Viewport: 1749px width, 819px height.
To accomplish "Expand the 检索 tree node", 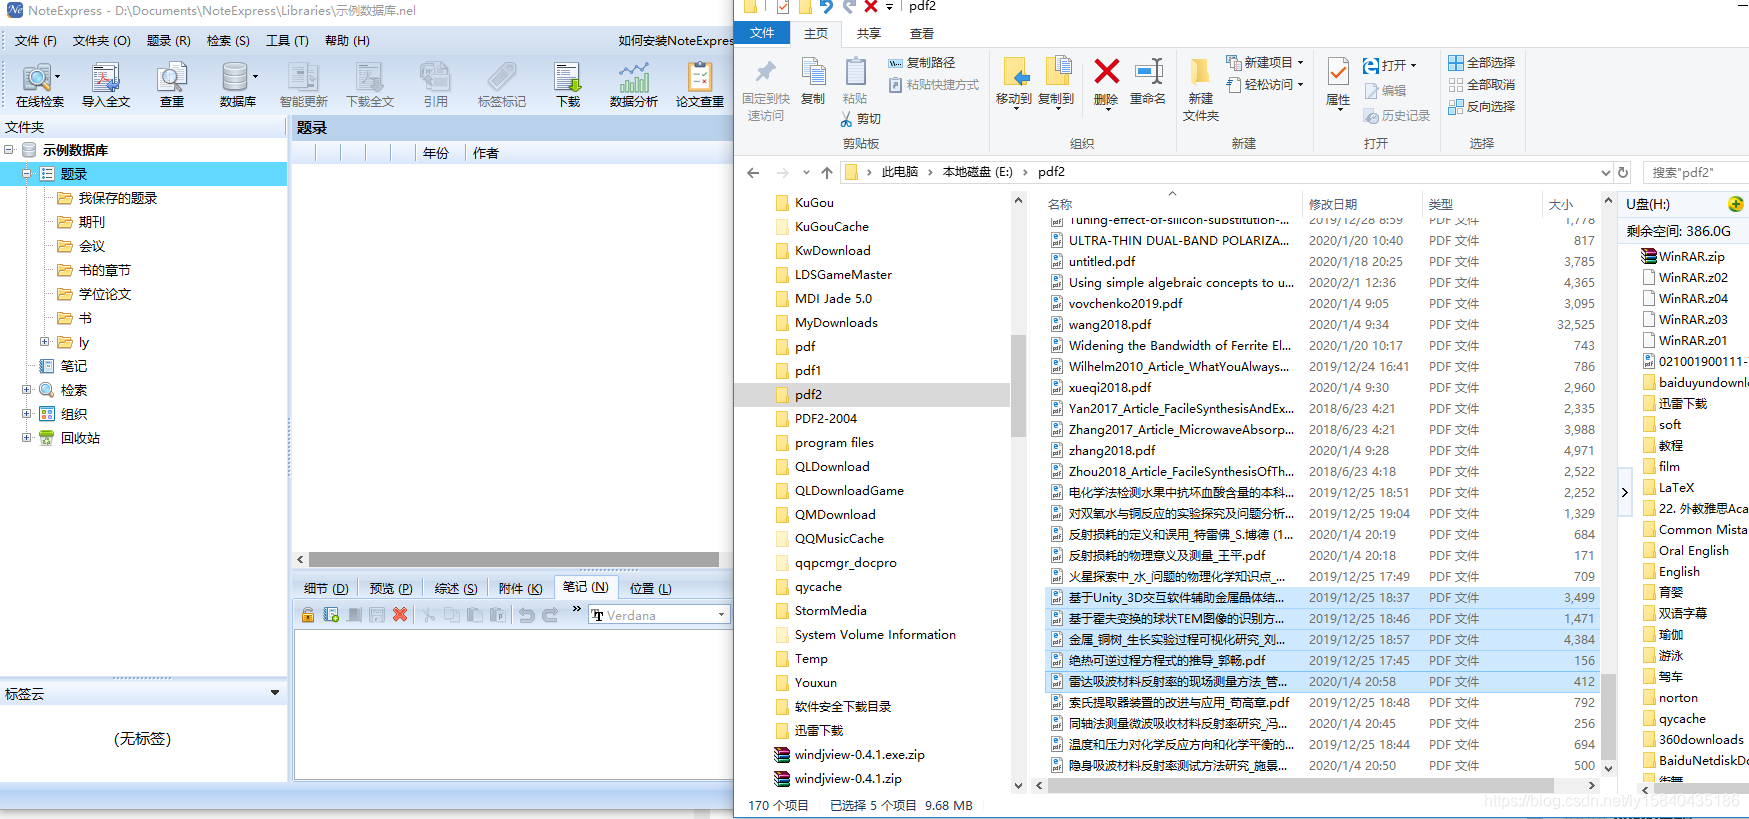I will pos(26,390).
